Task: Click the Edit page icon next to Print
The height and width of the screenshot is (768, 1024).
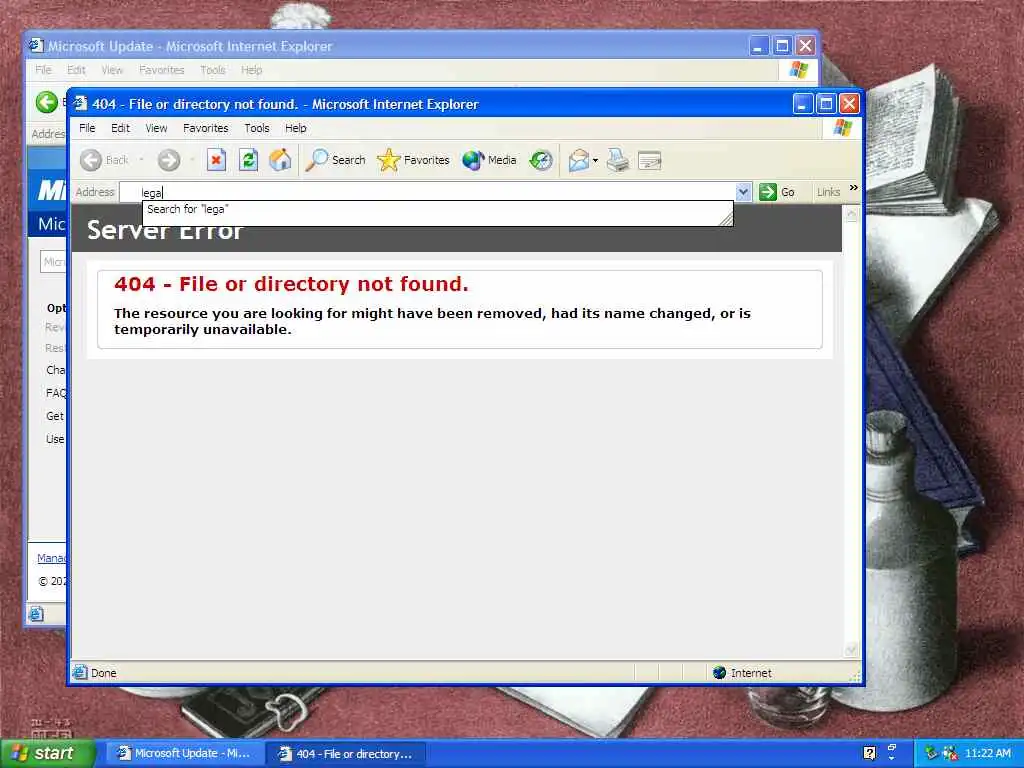Action: point(650,160)
